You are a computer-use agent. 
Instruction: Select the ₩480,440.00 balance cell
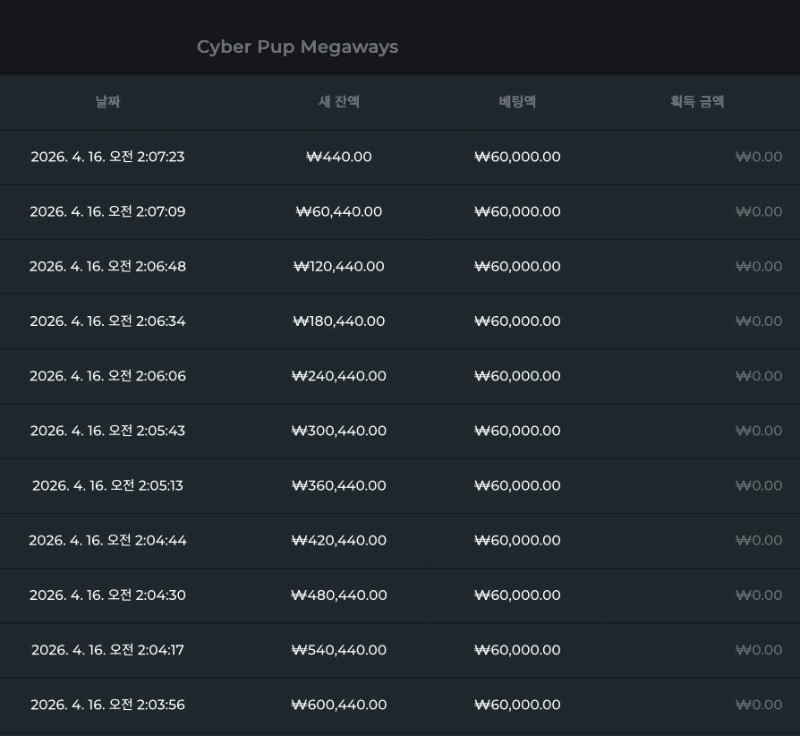click(338, 596)
